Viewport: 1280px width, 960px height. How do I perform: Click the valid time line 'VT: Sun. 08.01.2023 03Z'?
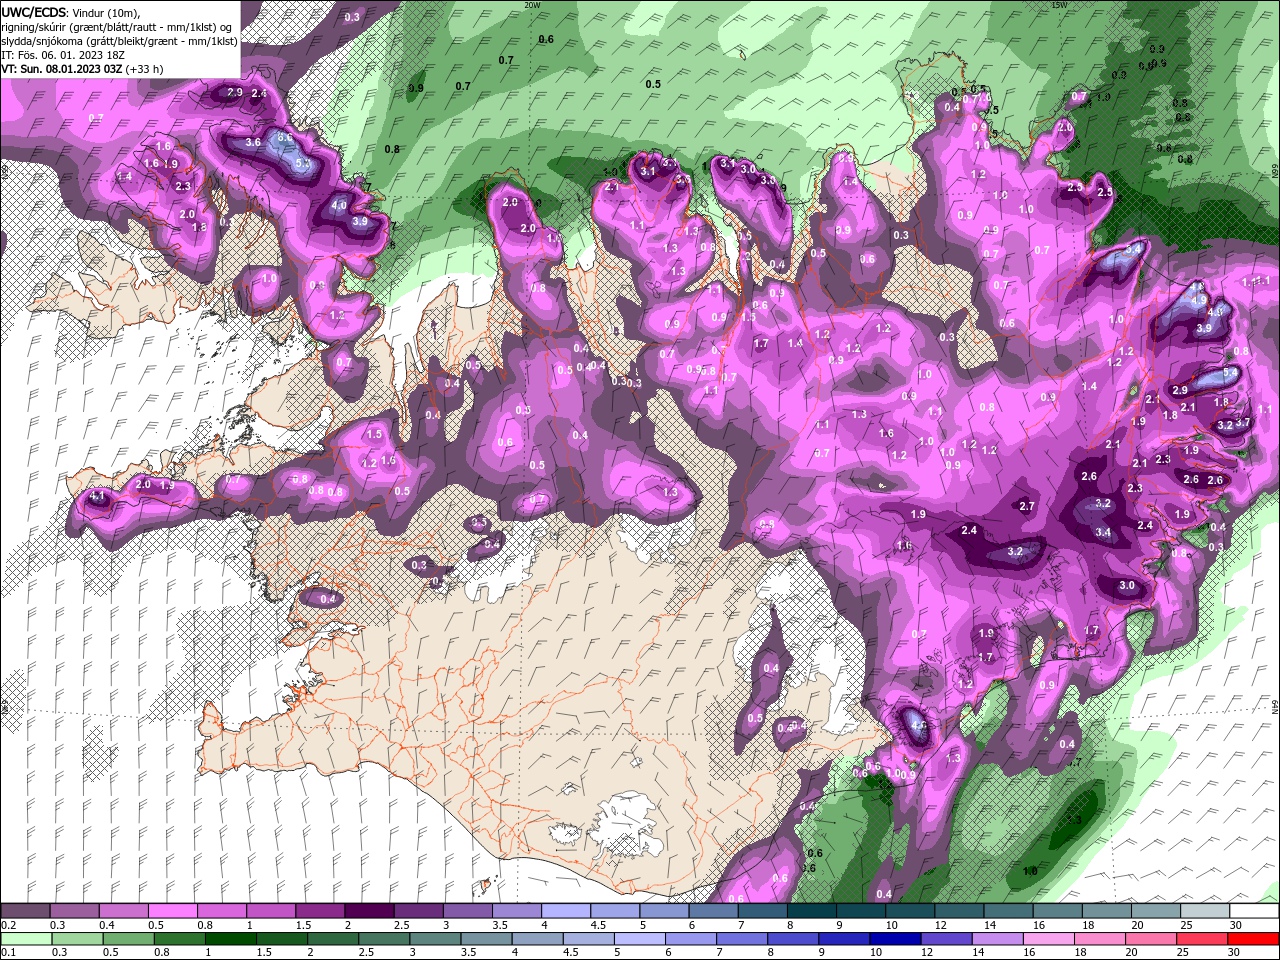point(62,69)
